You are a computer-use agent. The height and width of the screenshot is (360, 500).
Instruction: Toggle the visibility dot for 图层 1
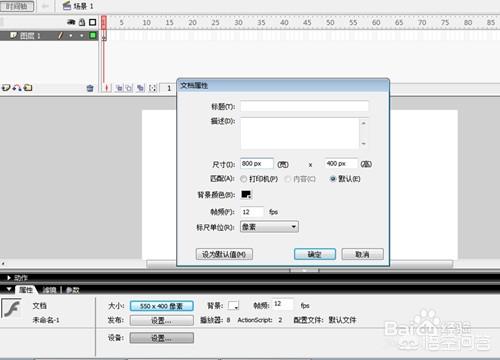point(71,36)
